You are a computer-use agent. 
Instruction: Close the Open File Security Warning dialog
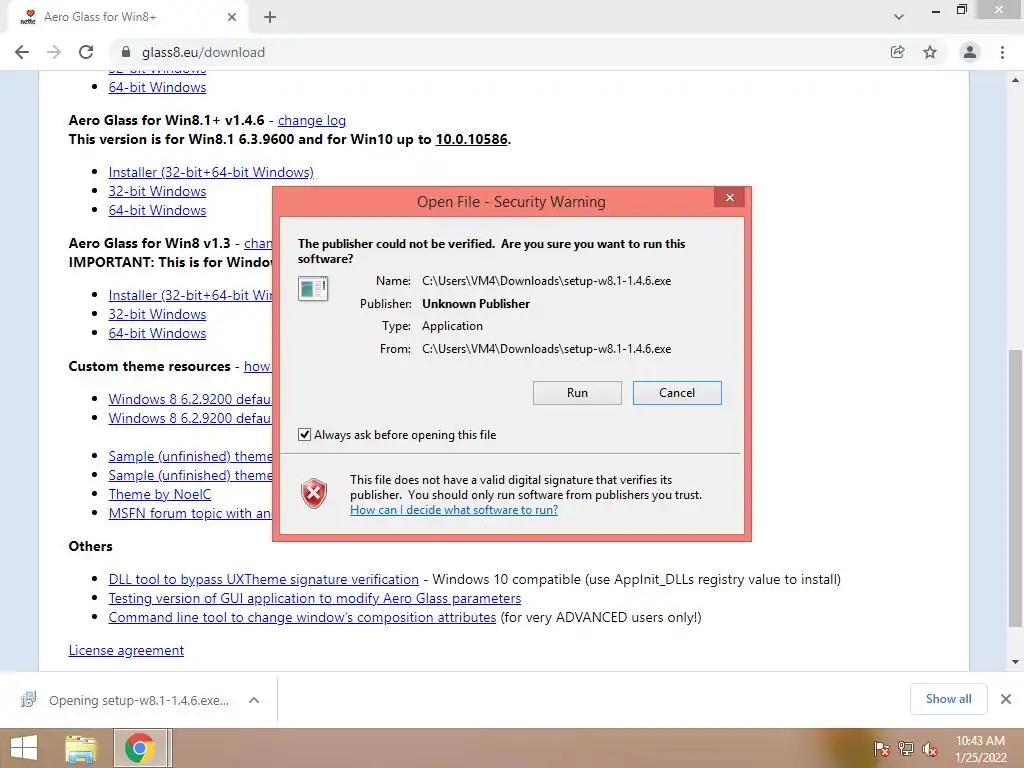729,197
